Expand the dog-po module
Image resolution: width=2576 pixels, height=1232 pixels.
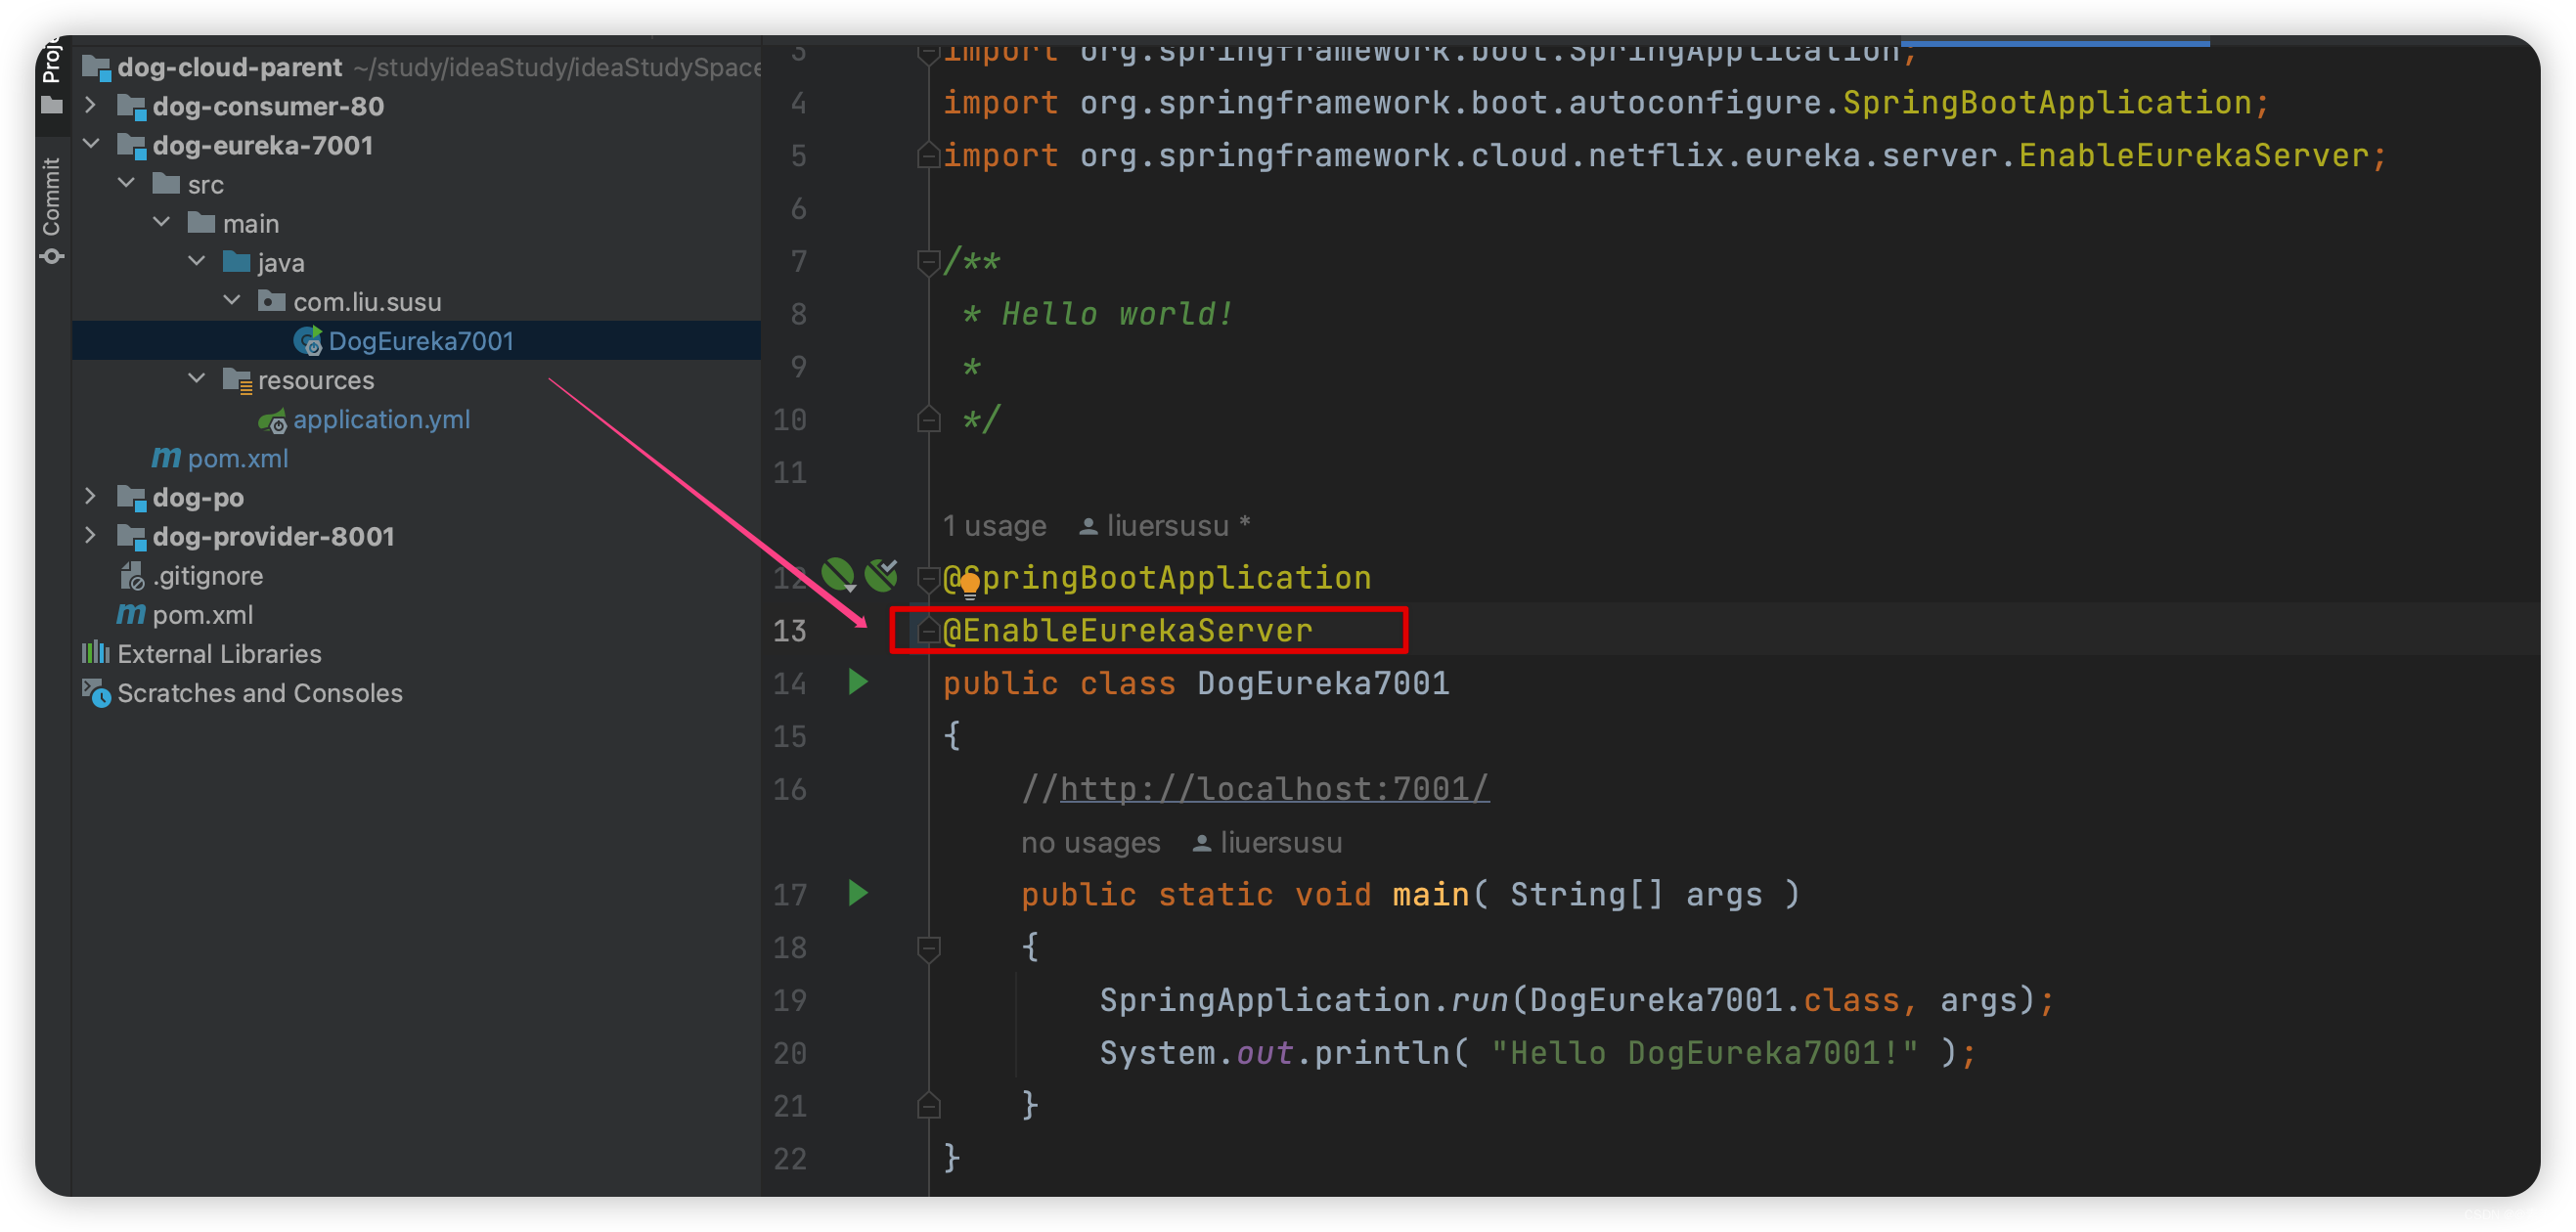click(91, 496)
